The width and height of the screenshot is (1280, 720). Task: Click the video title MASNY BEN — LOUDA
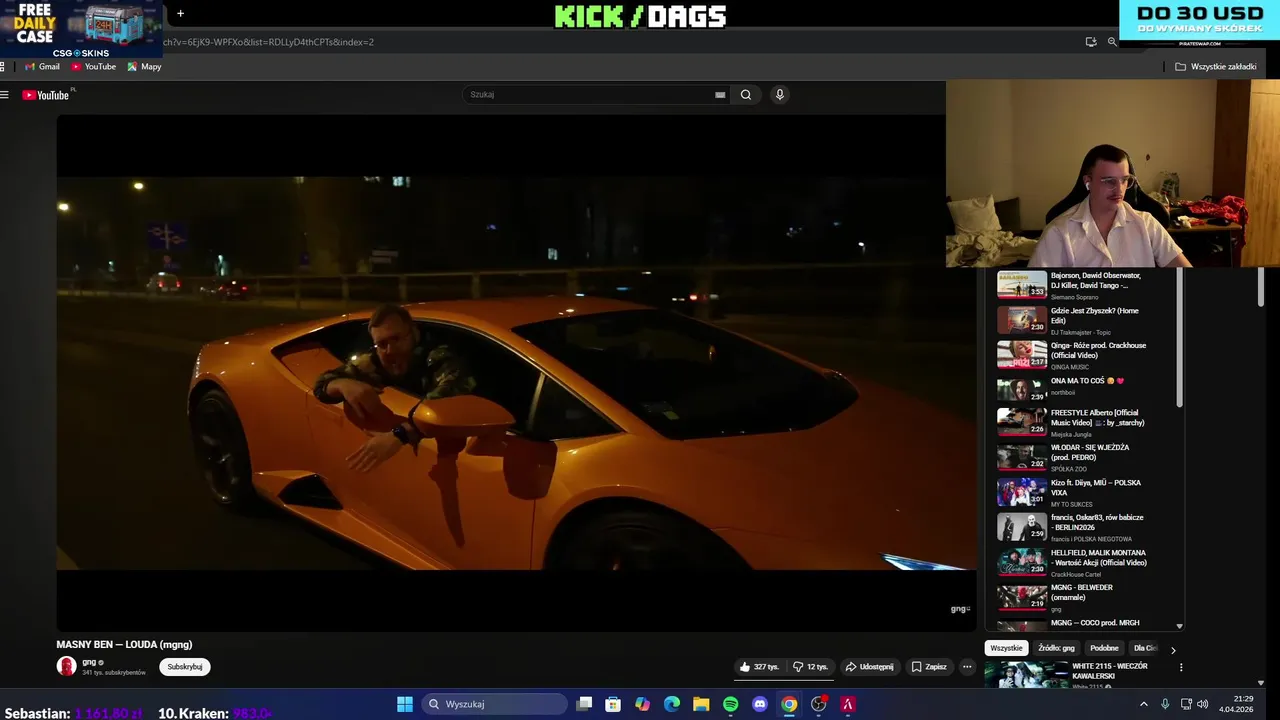124,645
